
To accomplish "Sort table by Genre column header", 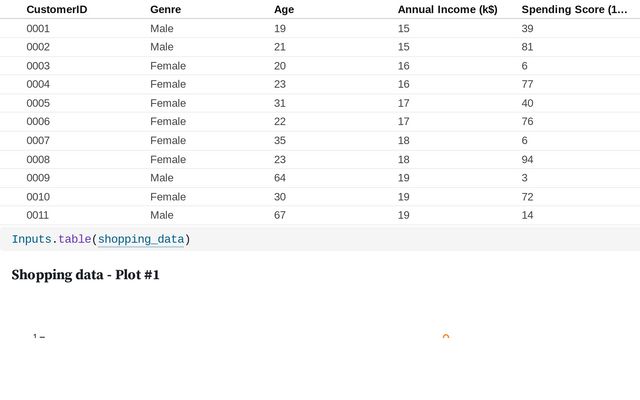I will (165, 9).
